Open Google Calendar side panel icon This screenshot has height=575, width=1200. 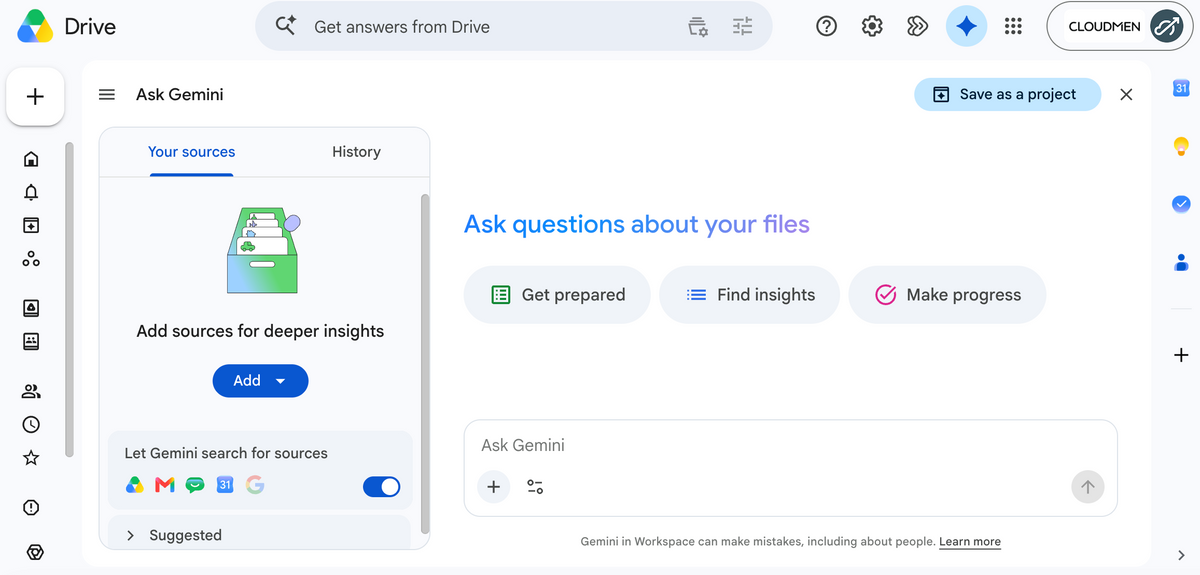[x=1181, y=88]
